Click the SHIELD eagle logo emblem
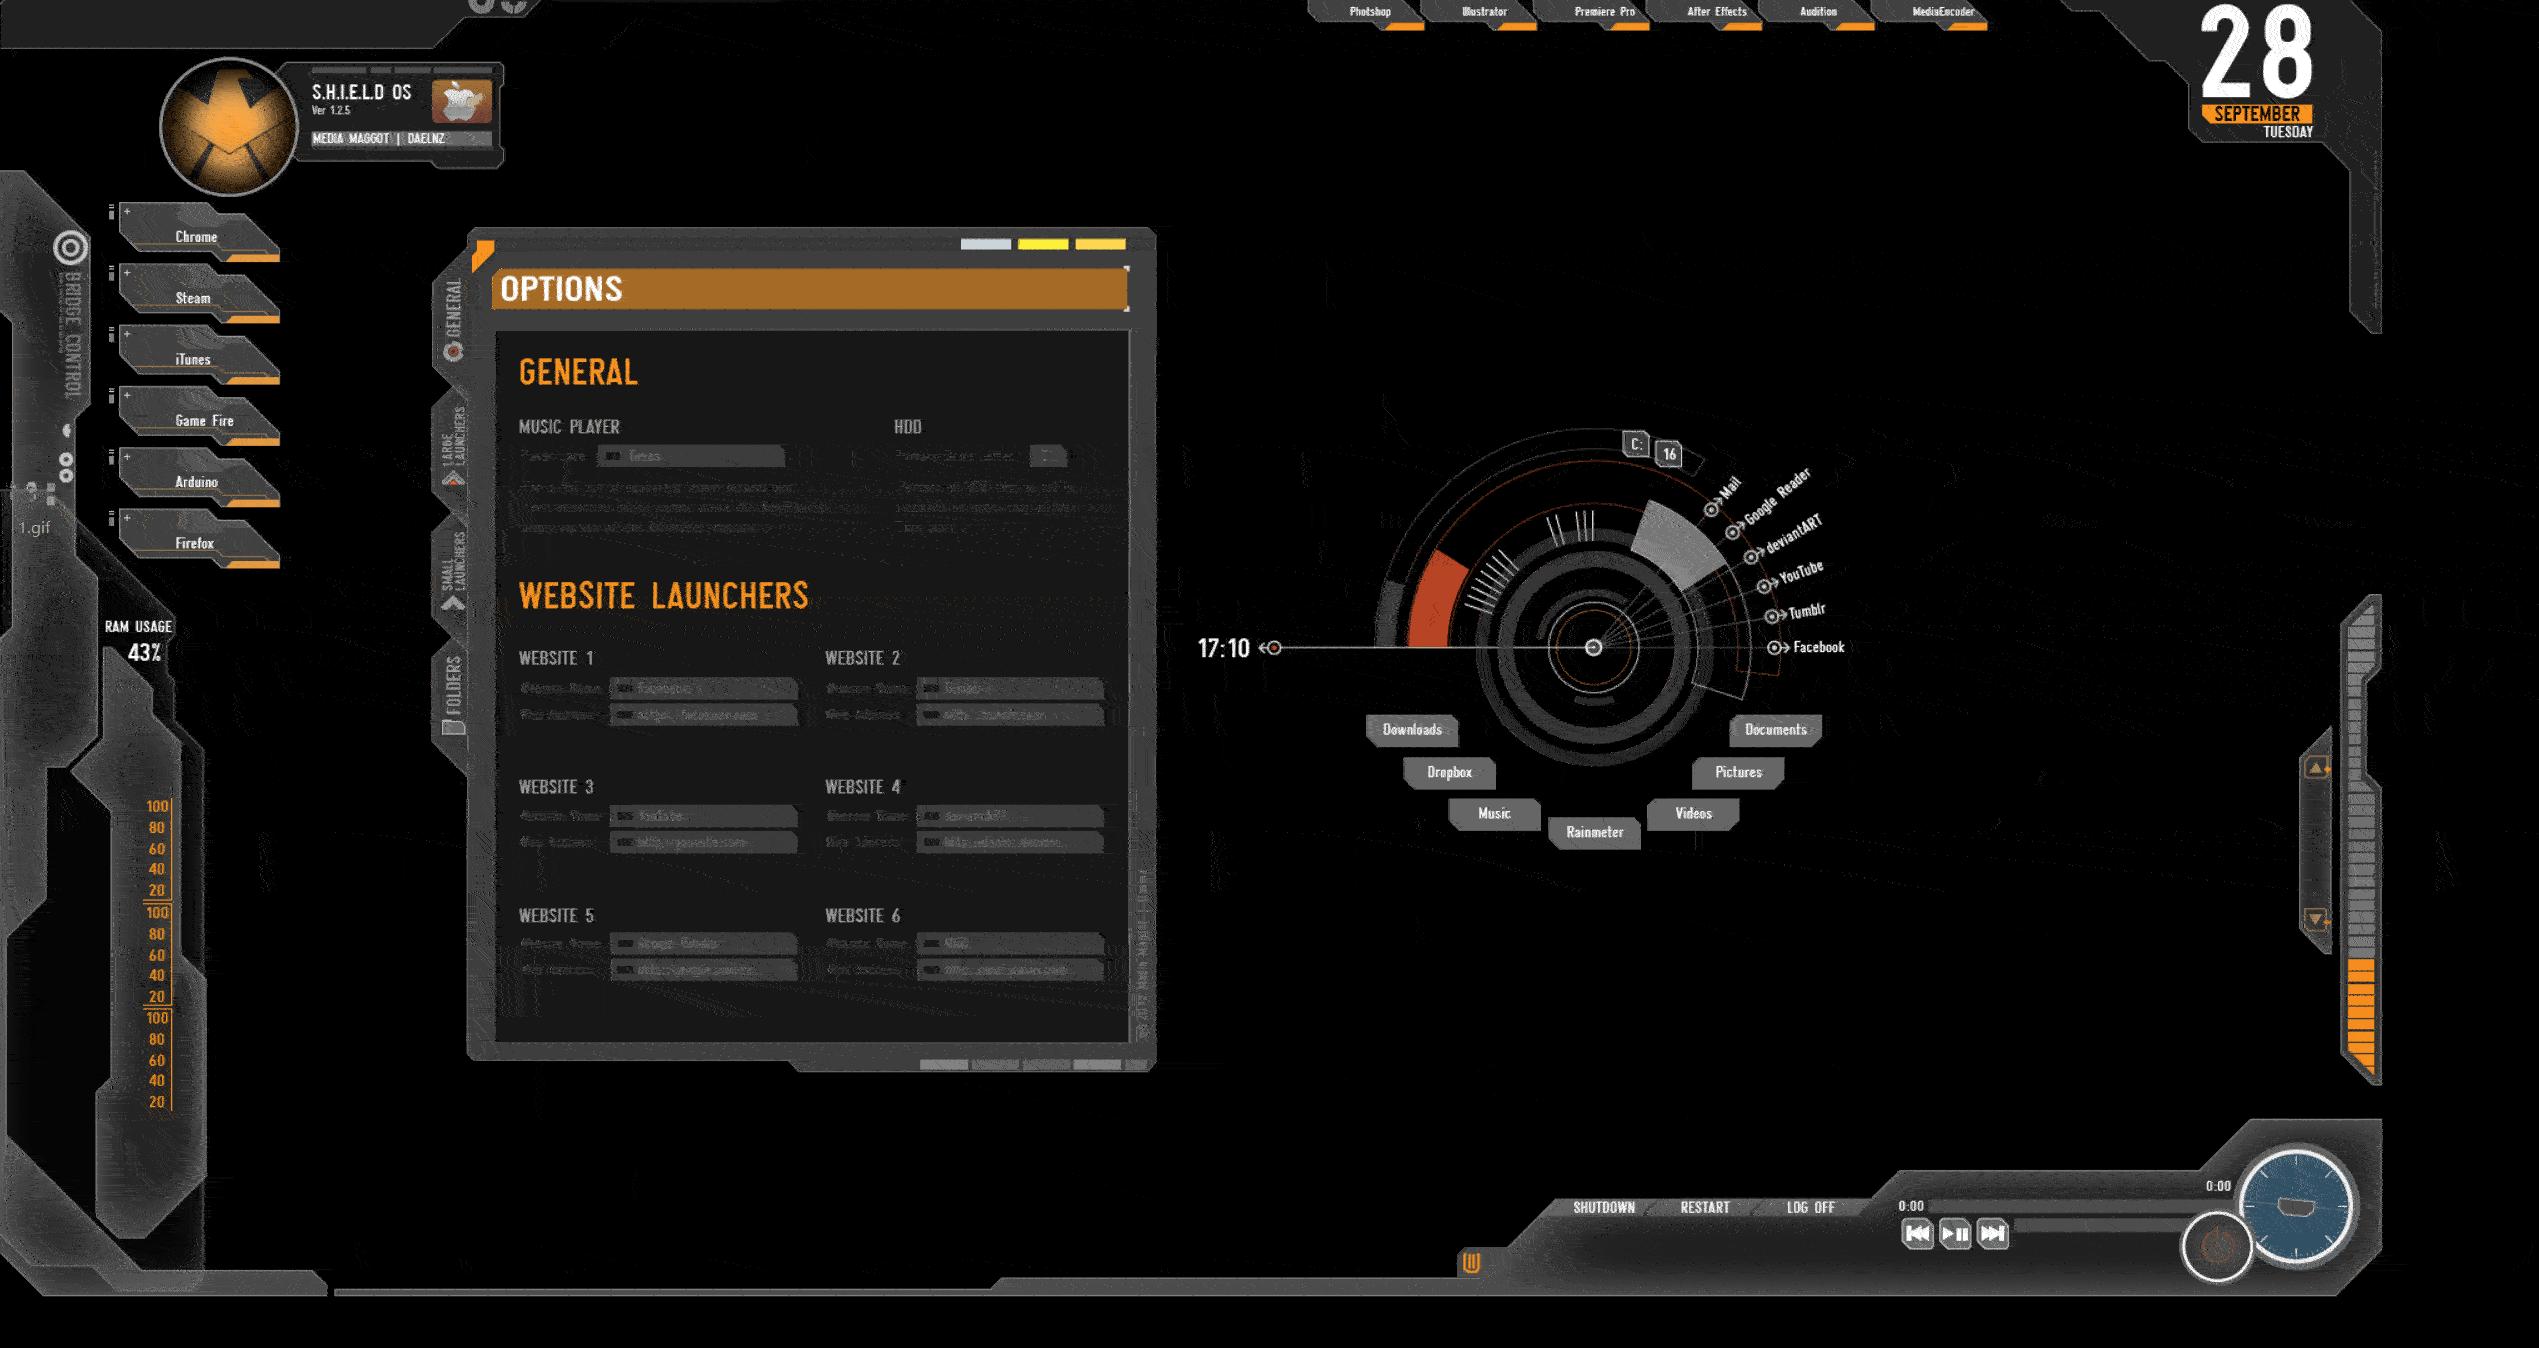The image size is (2539, 1348). tap(229, 127)
